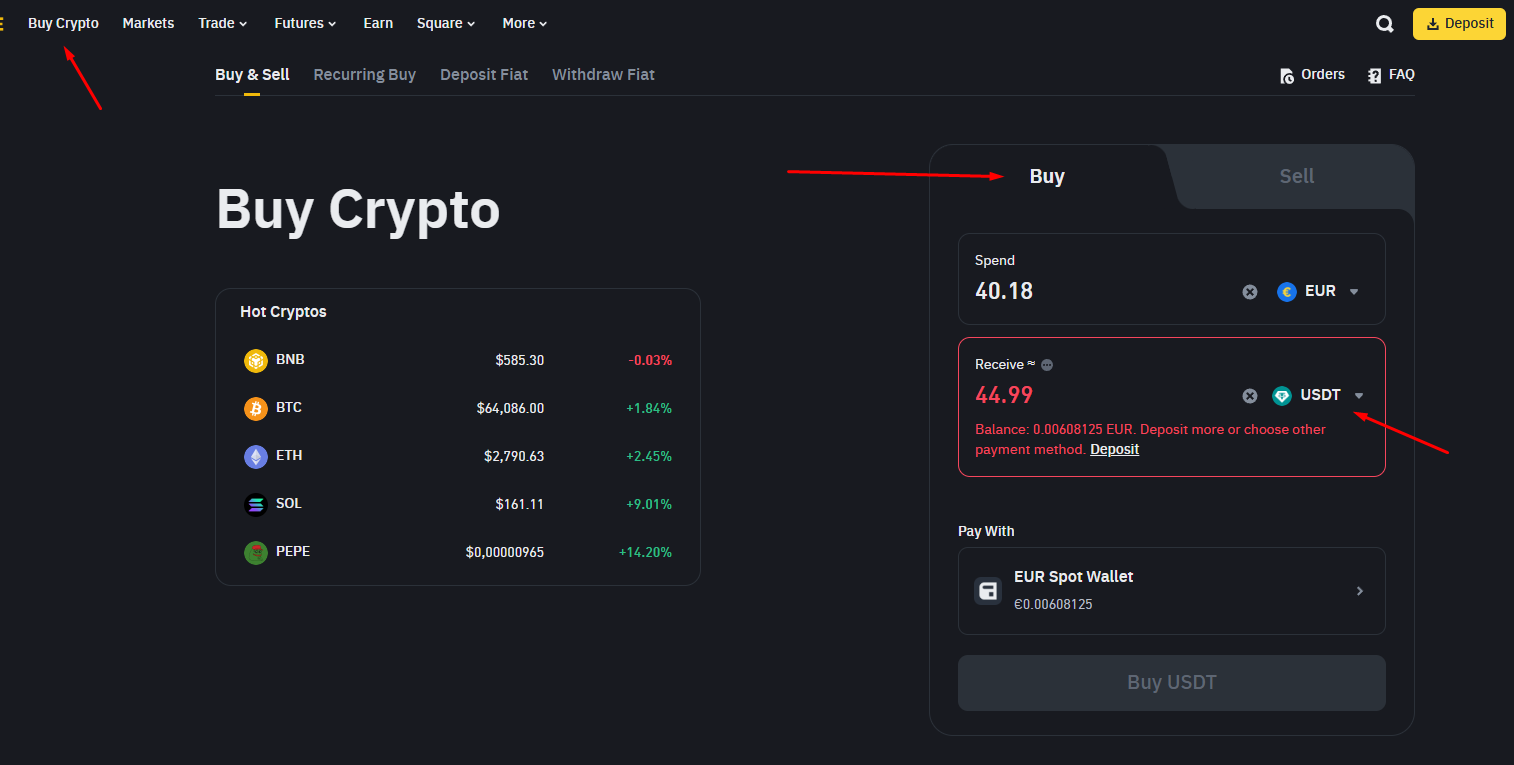Click the BNB price $585.30
Screen dimensions: 1514x765
tap(520, 360)
